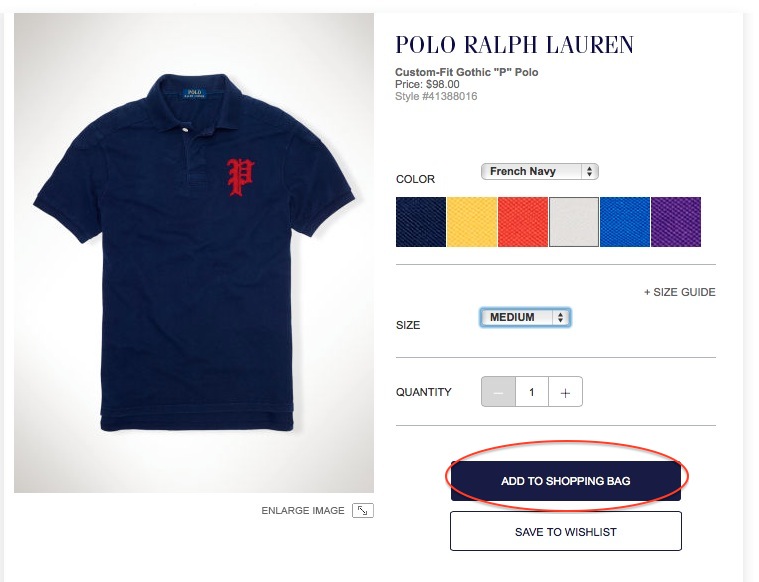The height and width of the screenshot is (582, 759).
Task: Select the royal blue color swatch
Action: 625,222
